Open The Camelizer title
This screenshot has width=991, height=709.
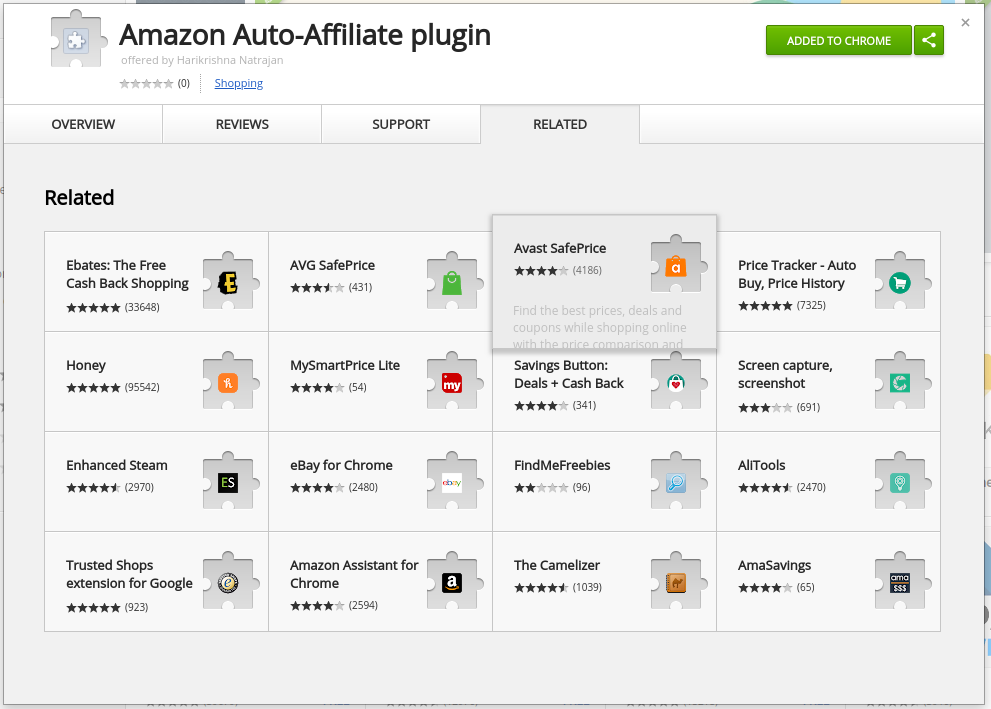[x=557, y=565]
